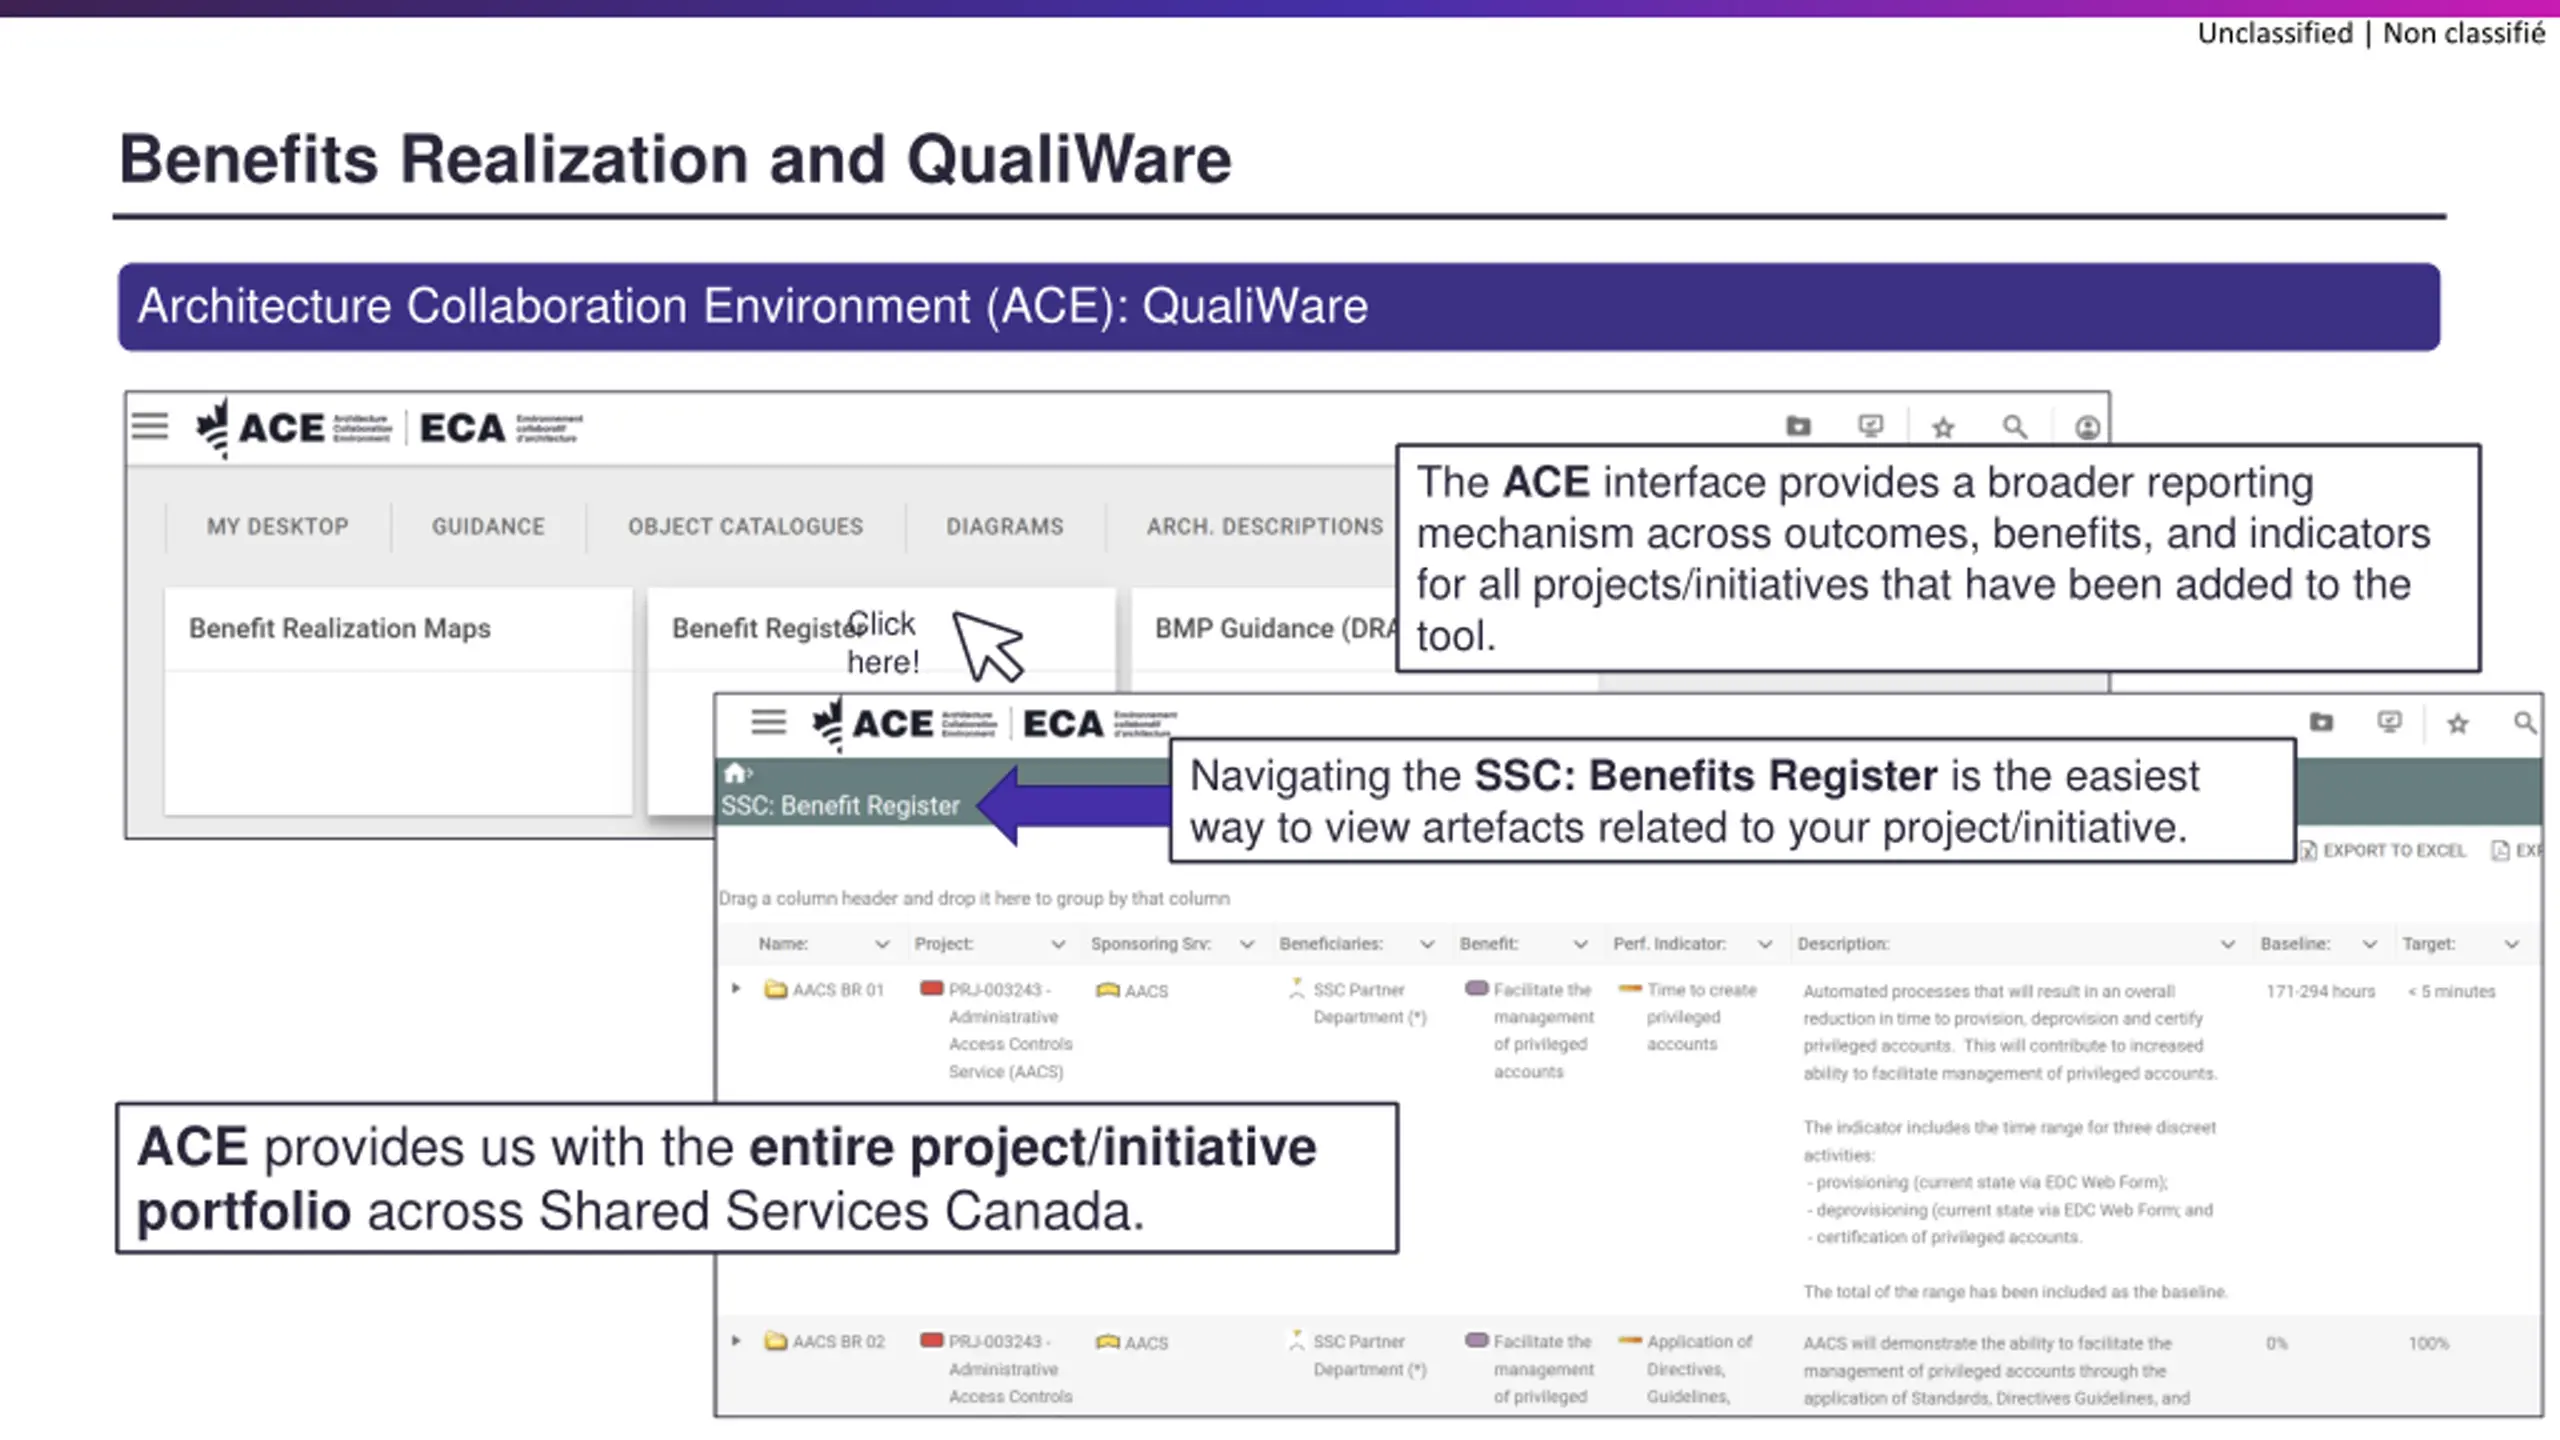Switch to the DIAGRAMS tab
The width and height of the screenshot is (2560, 1440).
[1005, 526]
